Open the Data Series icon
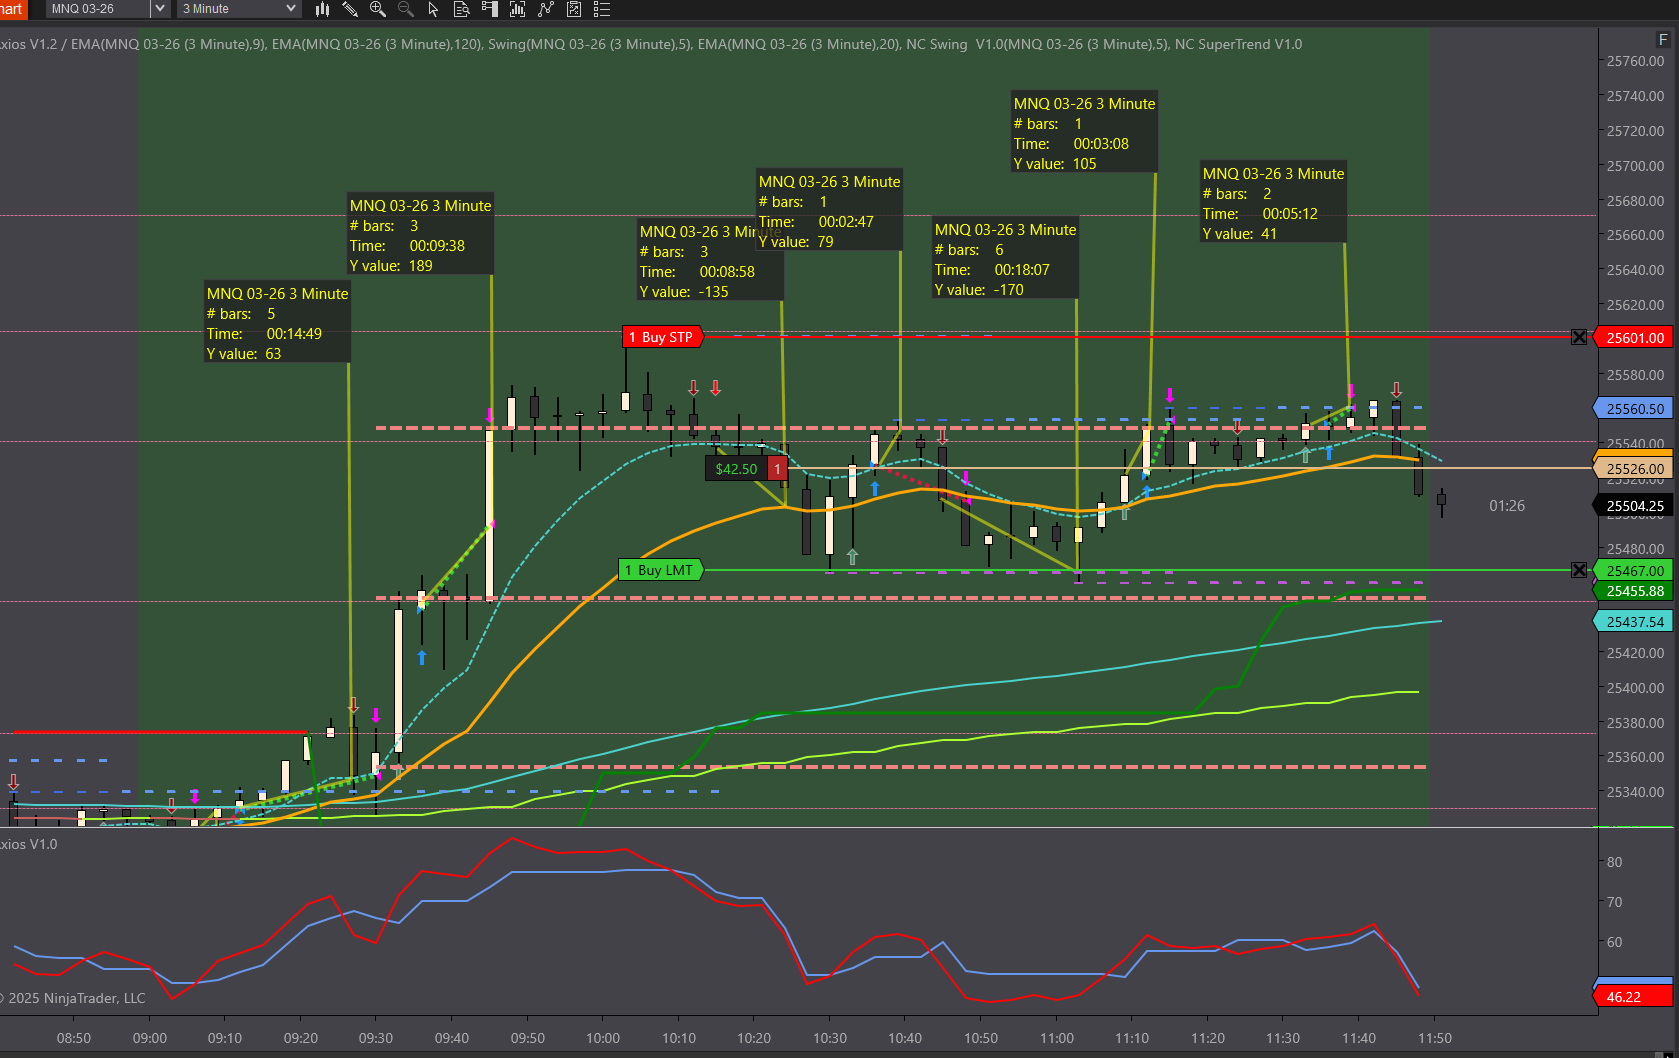The width and height of the screenshot is (1679, 1058). 517,9
